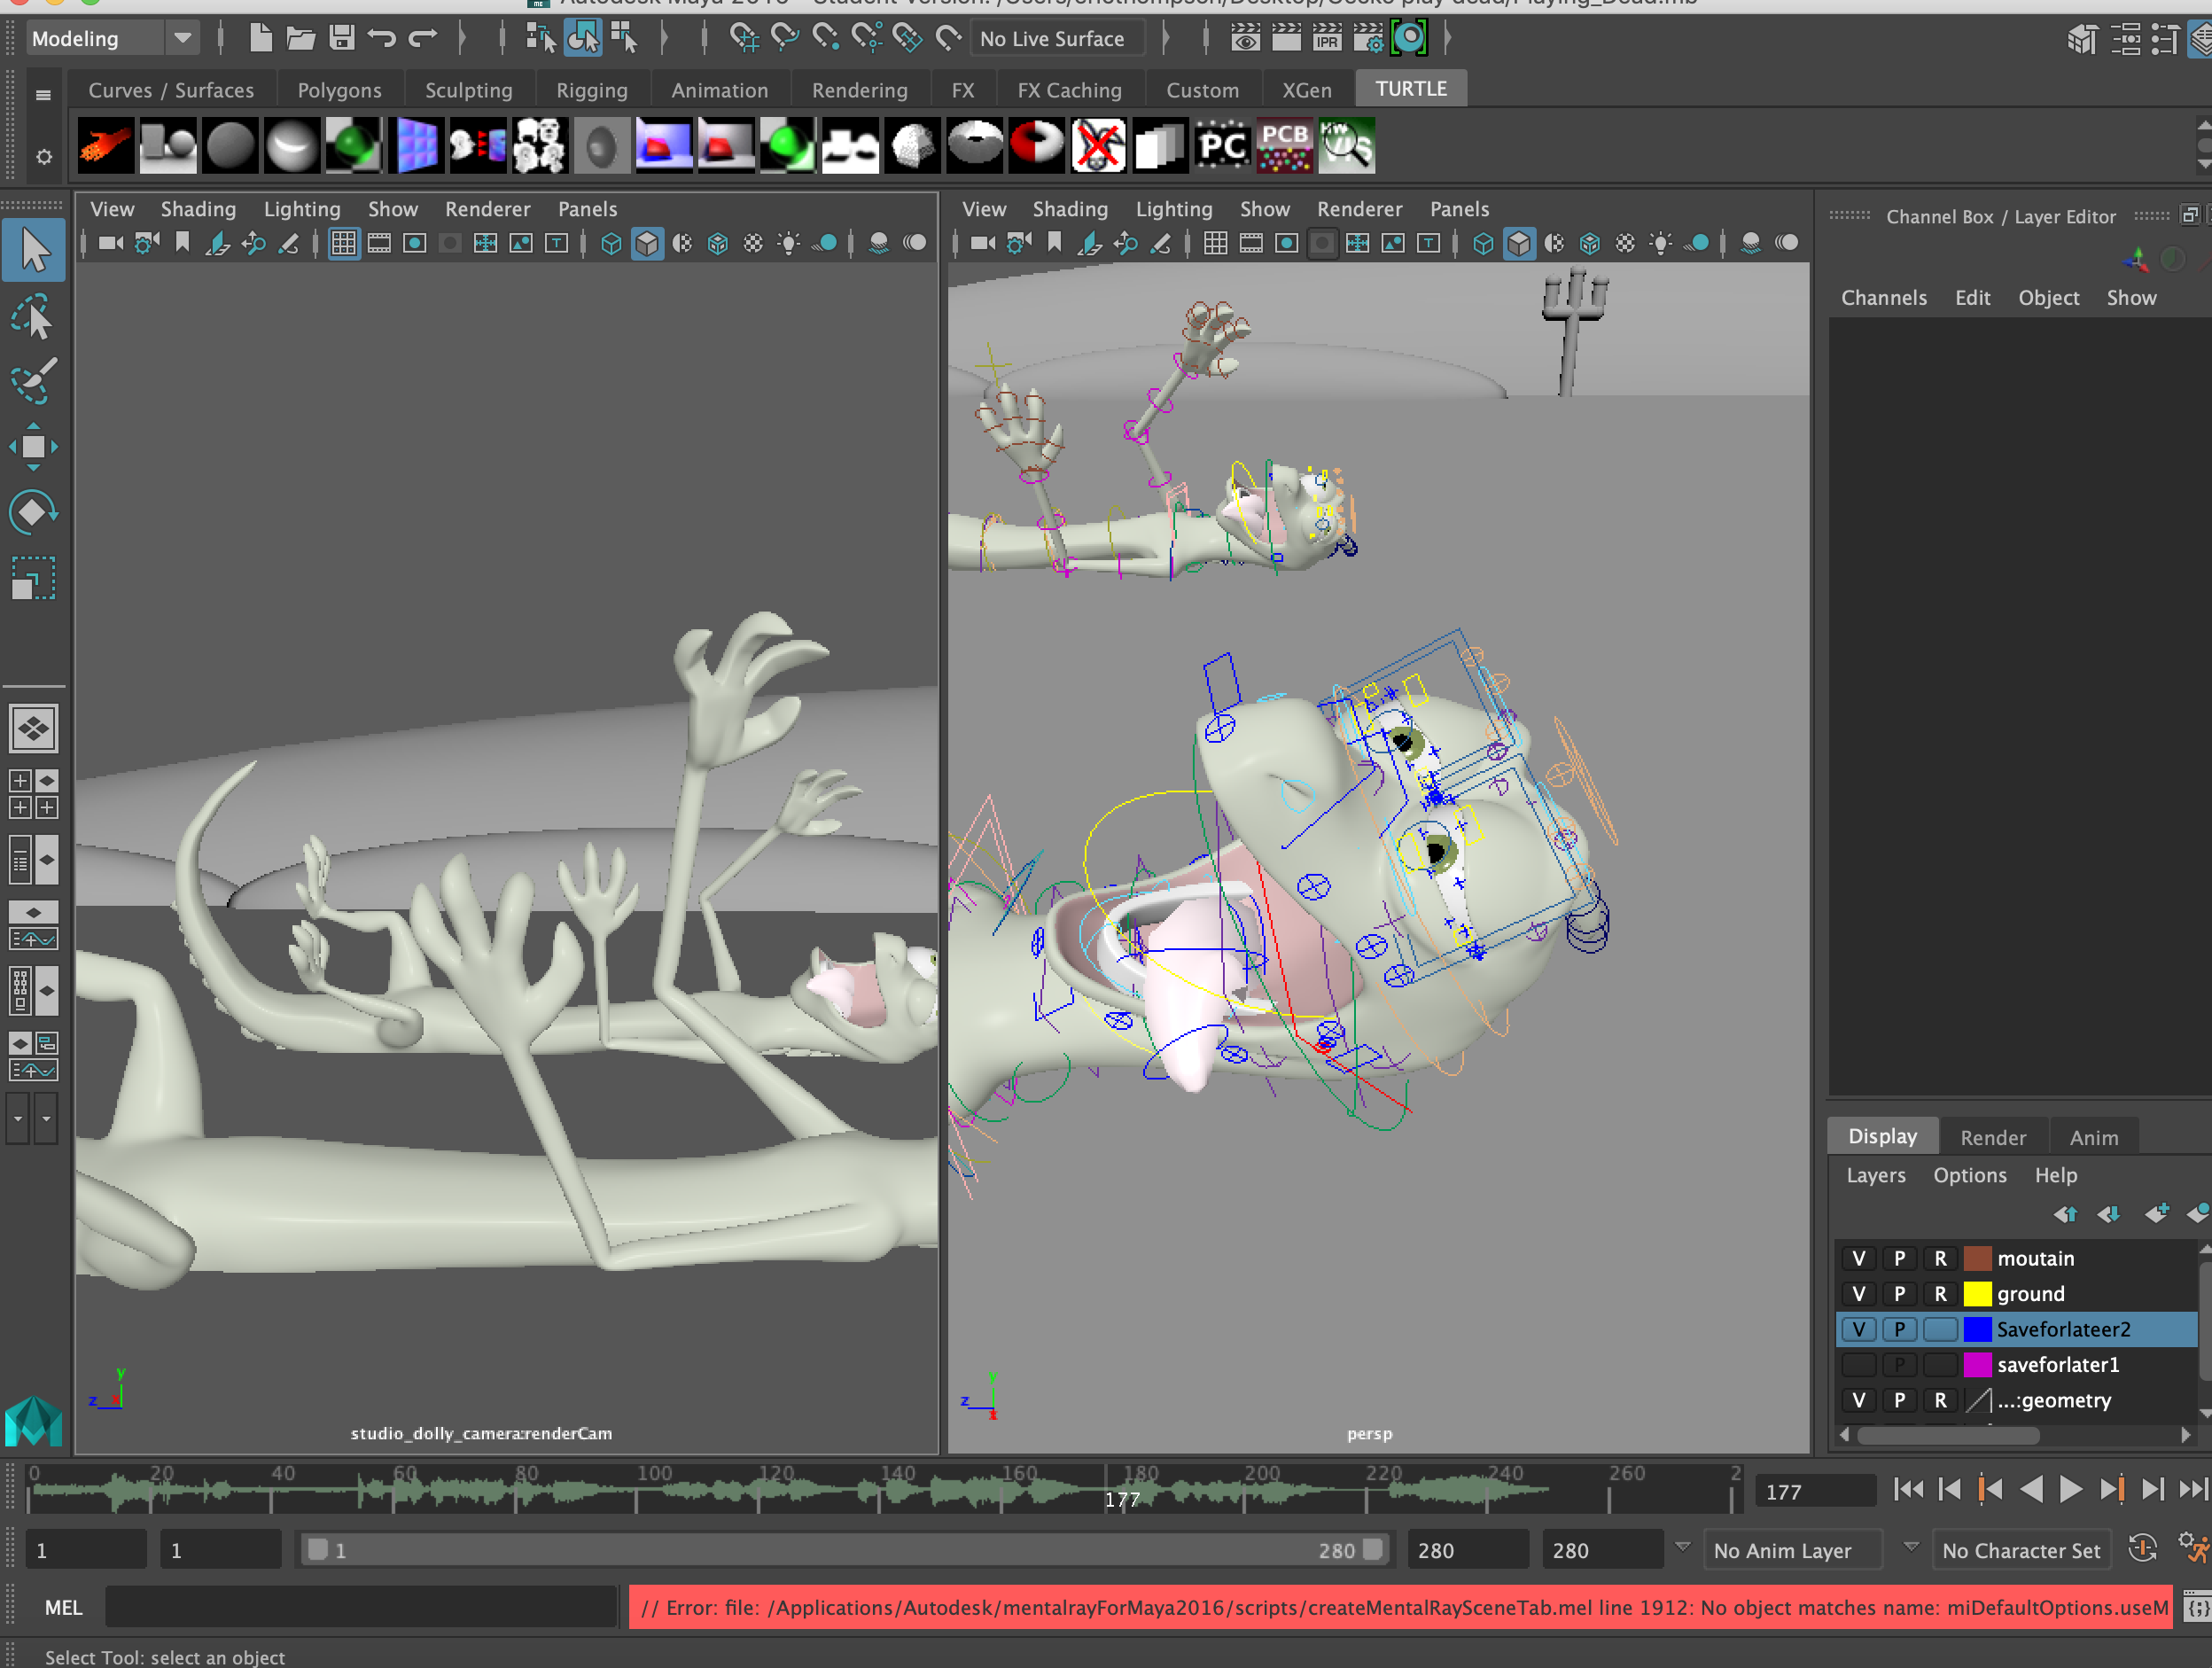Toggle the grid display icon in persp viewport
This screenshot has height=1668, width=2212.
(1216, 242)
